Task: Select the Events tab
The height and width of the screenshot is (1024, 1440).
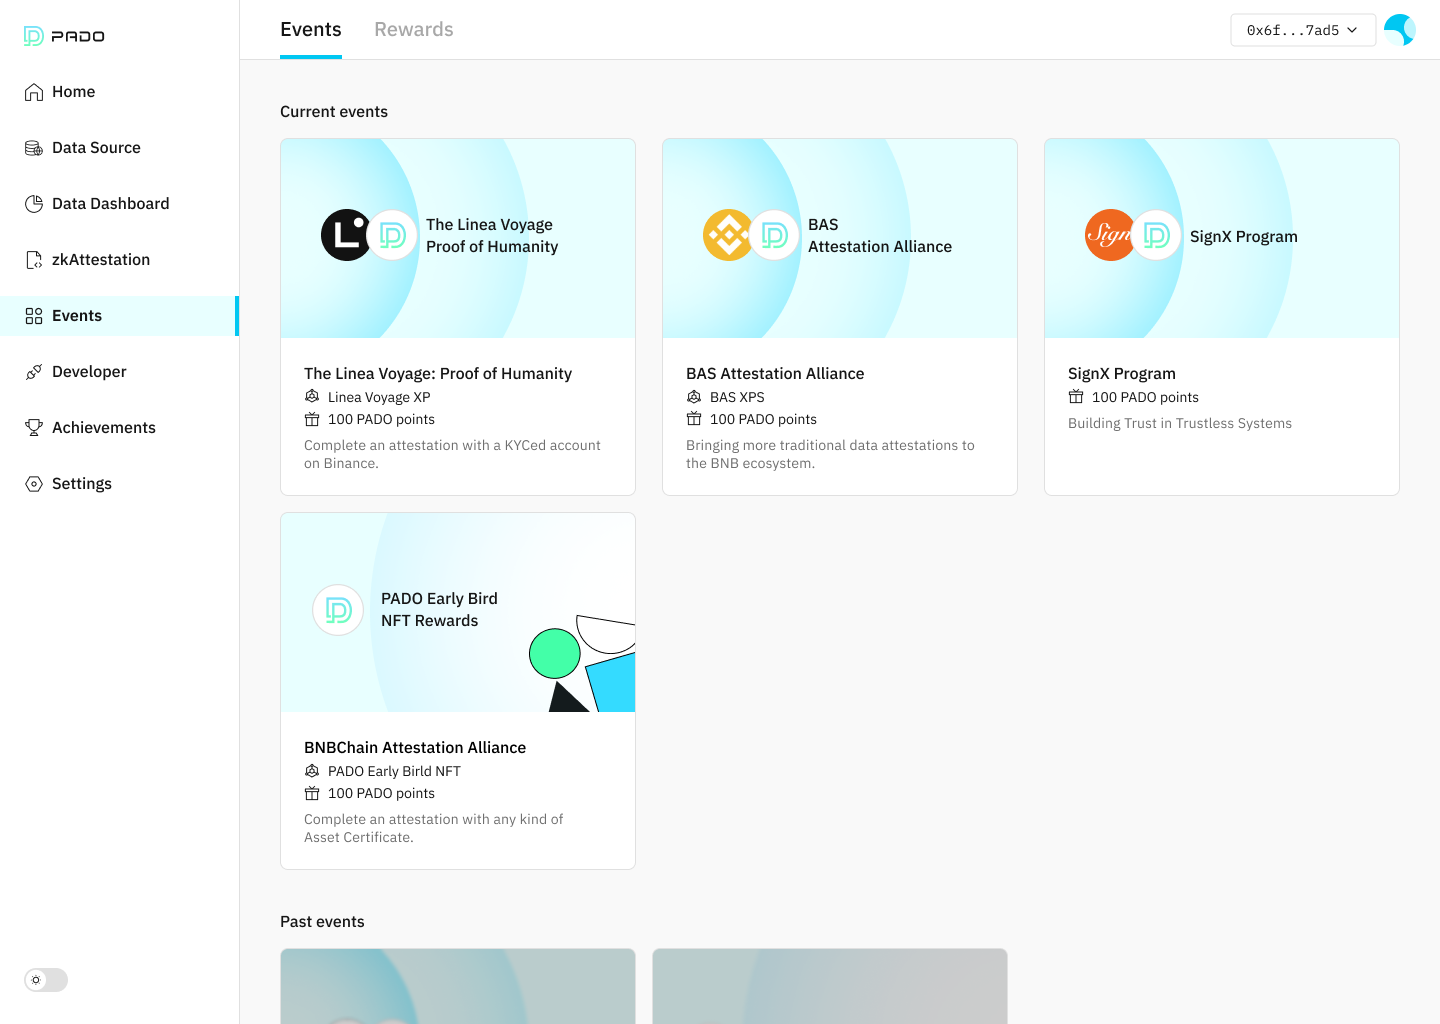Action: coord(311,30)
